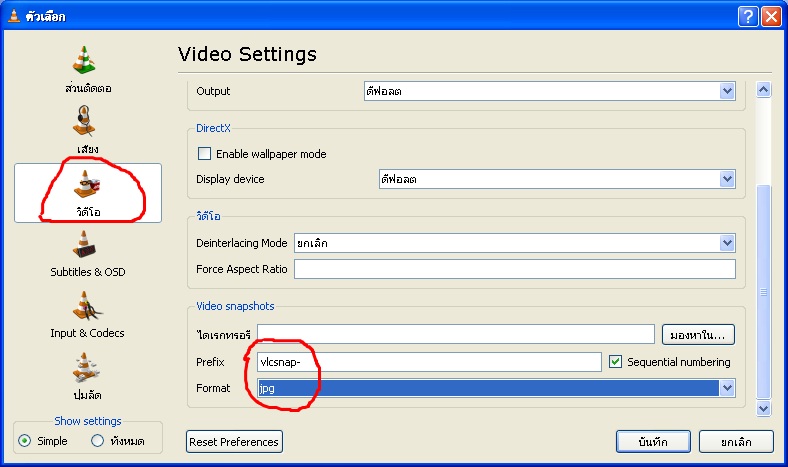Select the Simple show settings radio button

(24, 441)
